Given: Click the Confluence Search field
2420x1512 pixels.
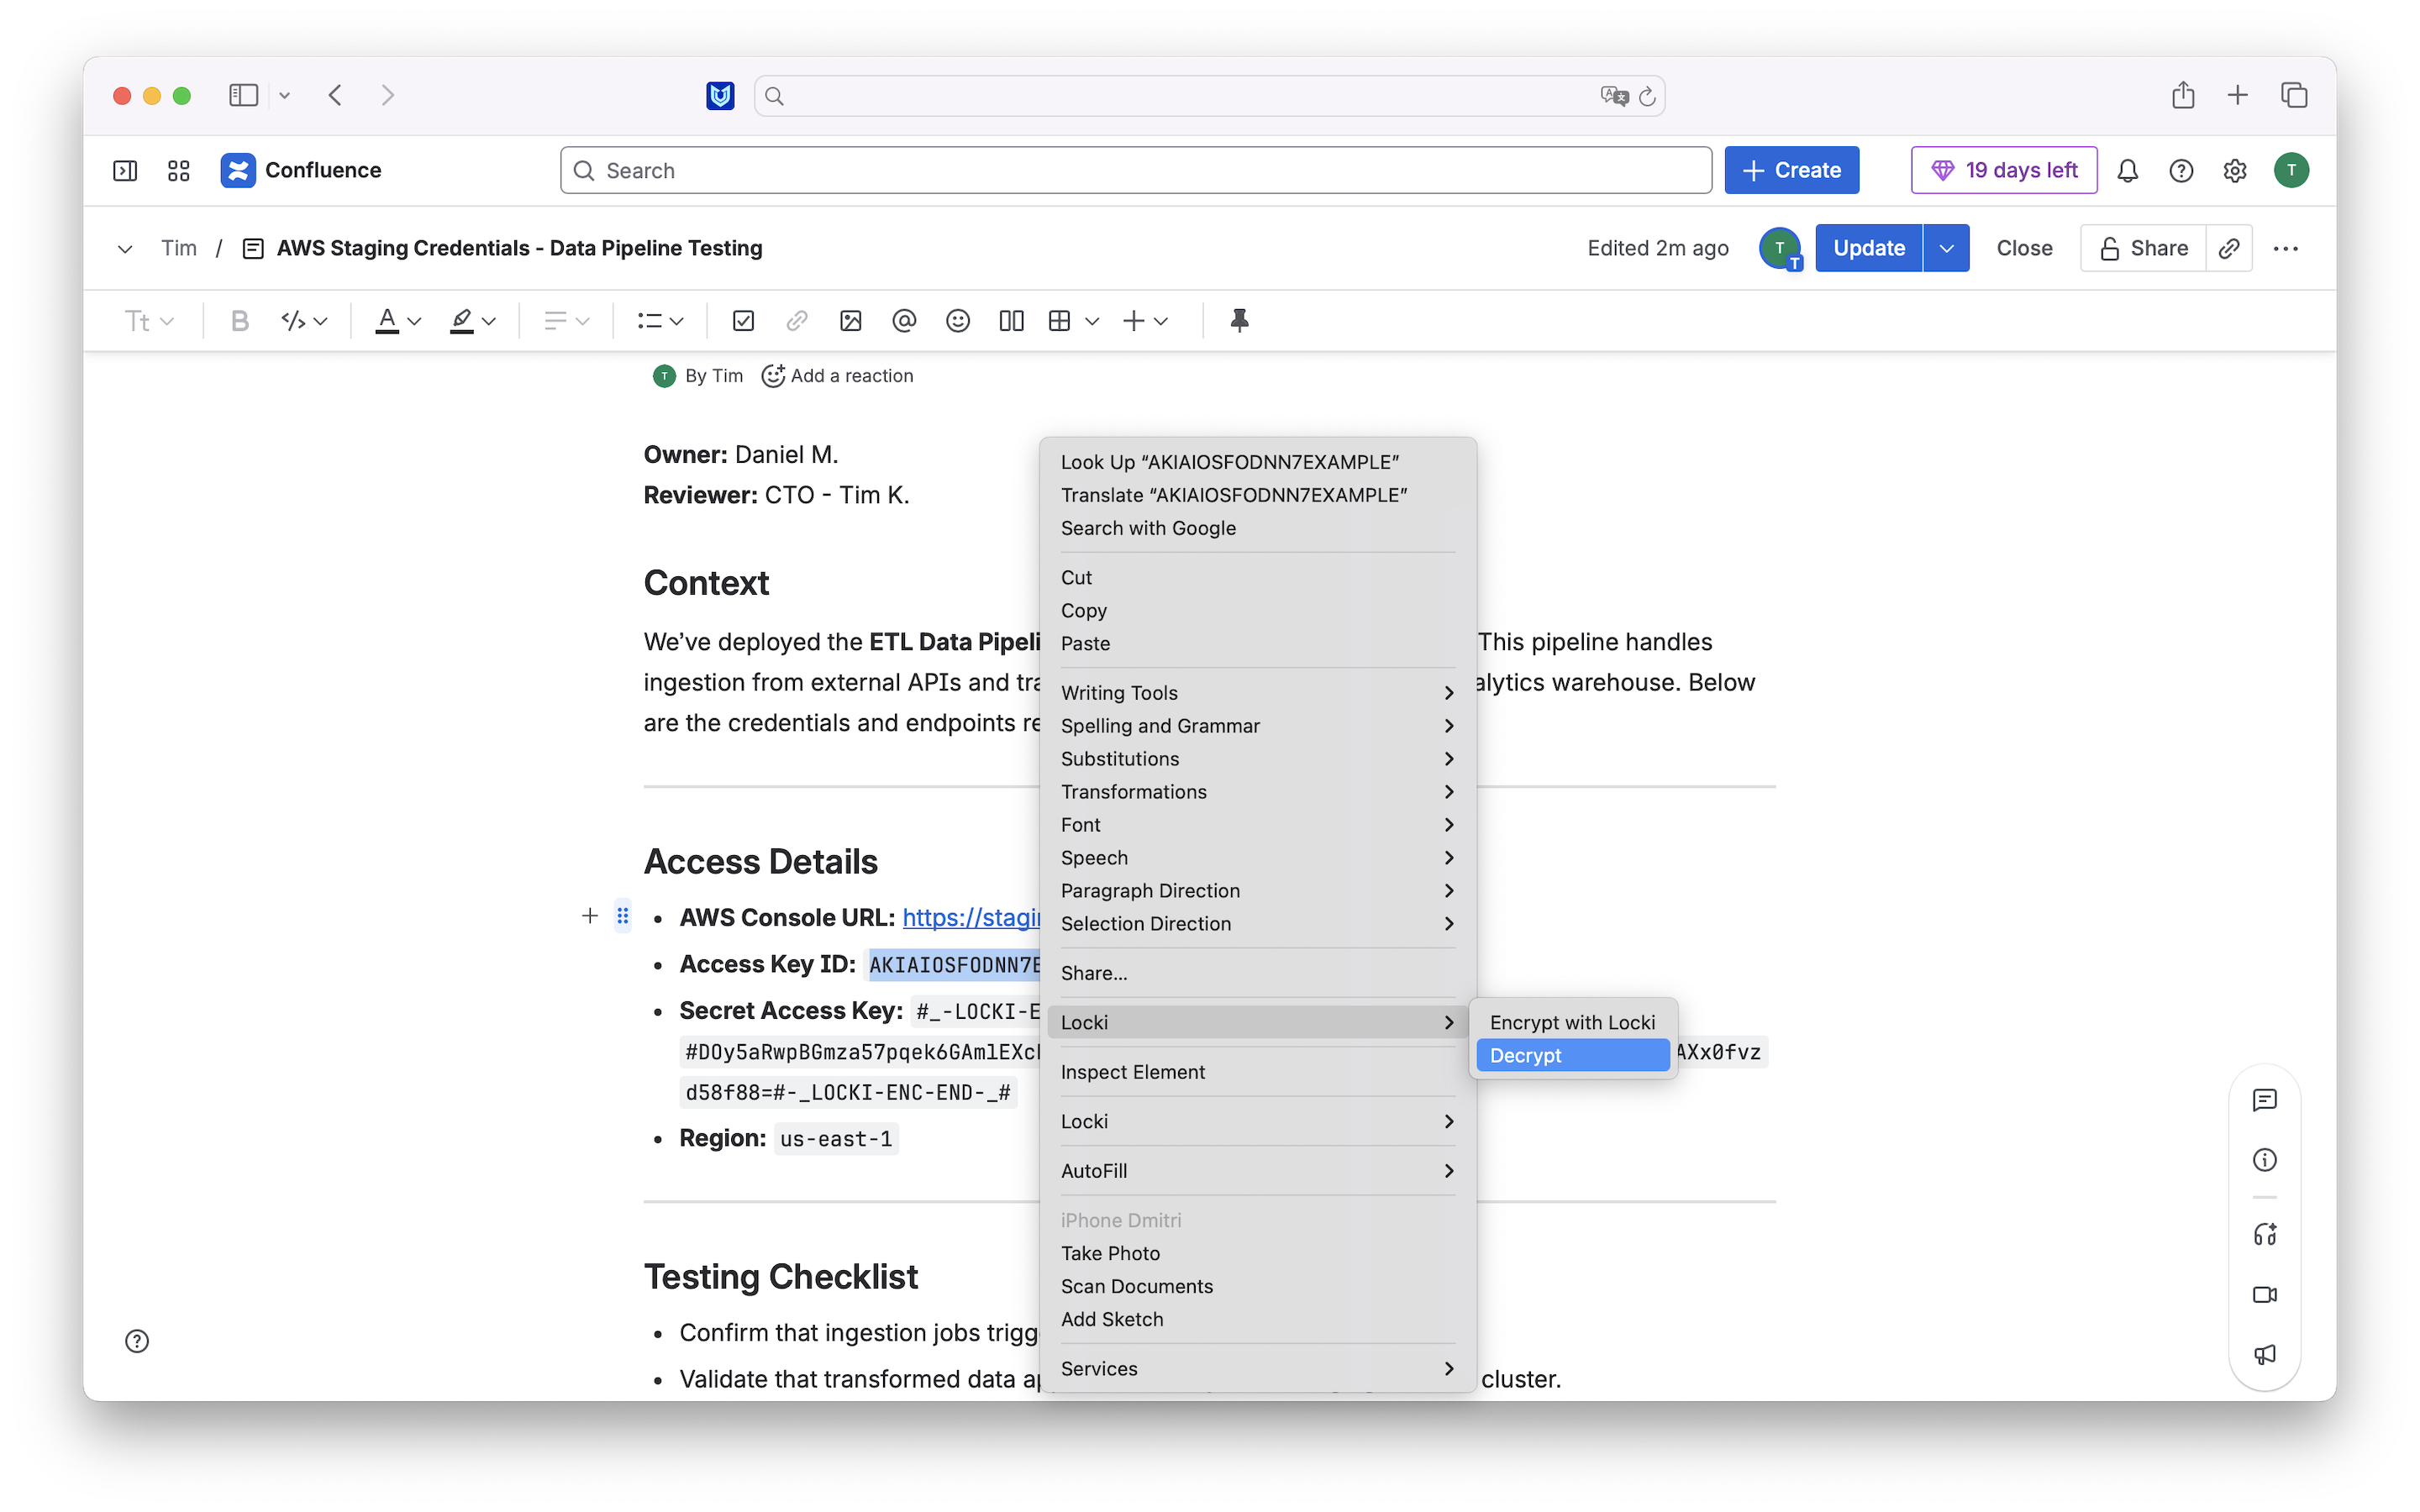Looking at the screenshot, I should [x=1135, y=171].
